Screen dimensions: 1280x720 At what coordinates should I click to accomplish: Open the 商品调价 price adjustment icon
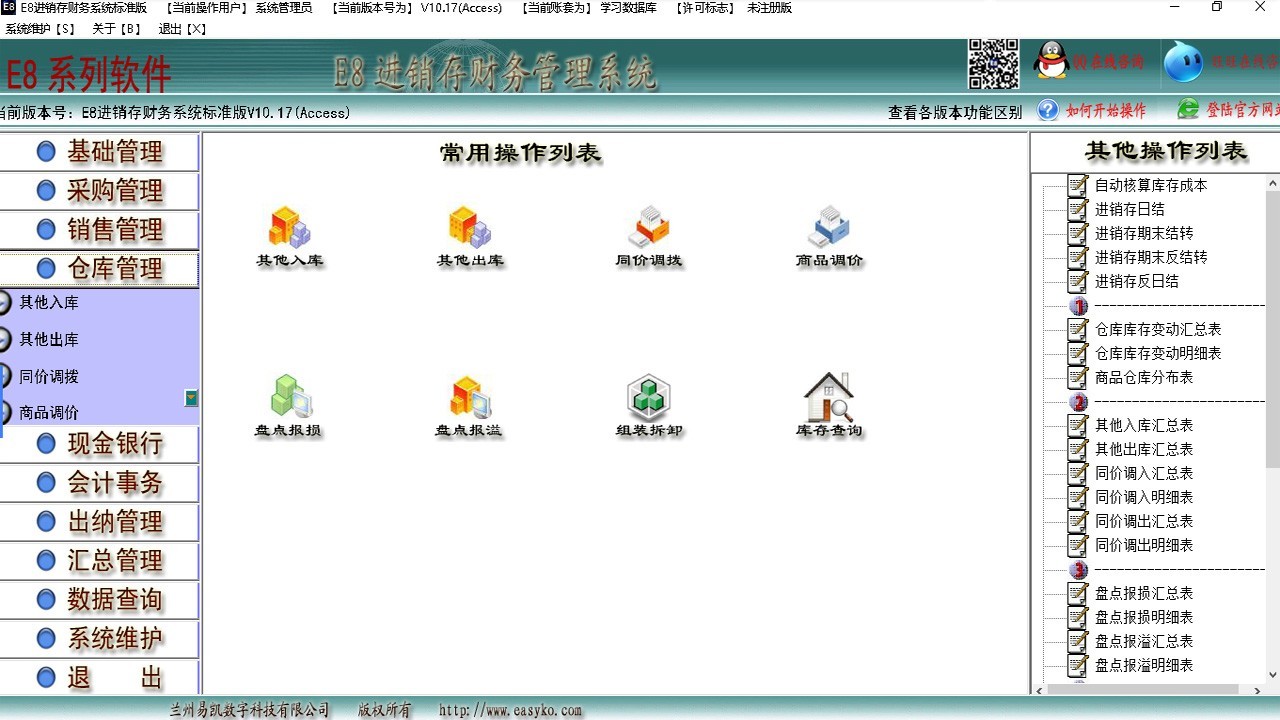click(828, 228)
